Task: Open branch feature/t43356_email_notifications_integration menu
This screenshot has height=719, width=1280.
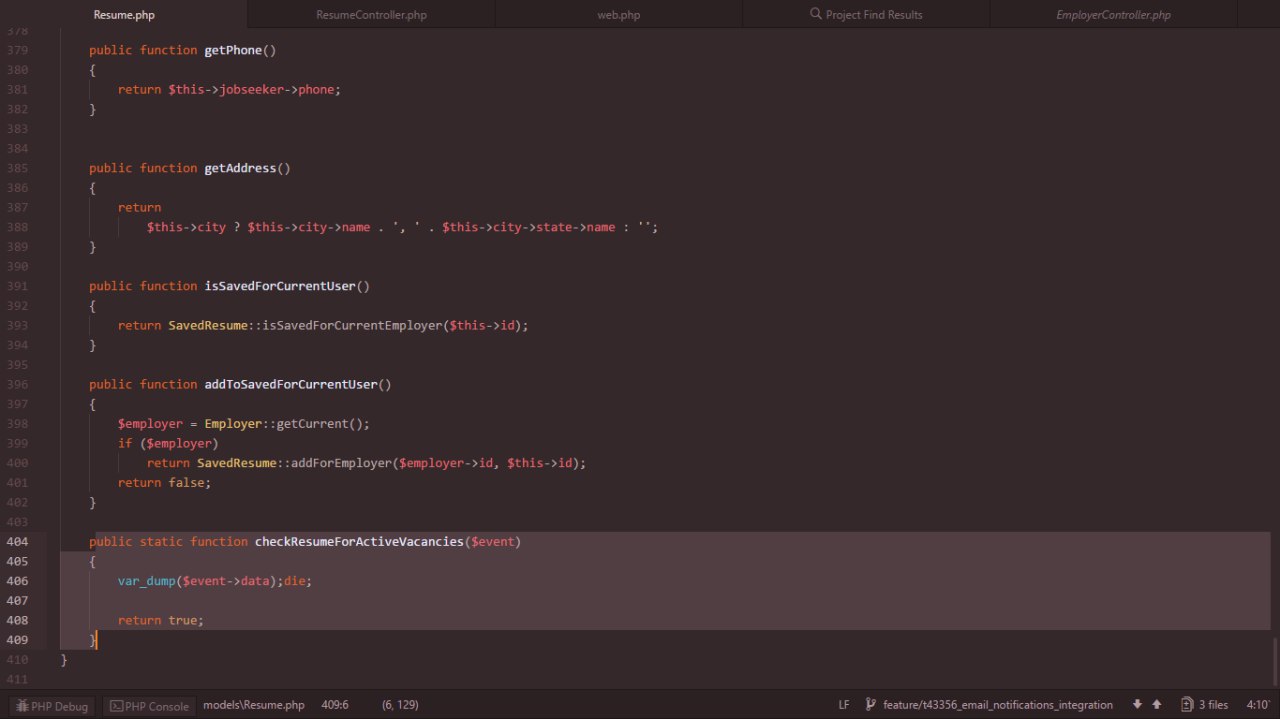Action: tap(998, 705)
